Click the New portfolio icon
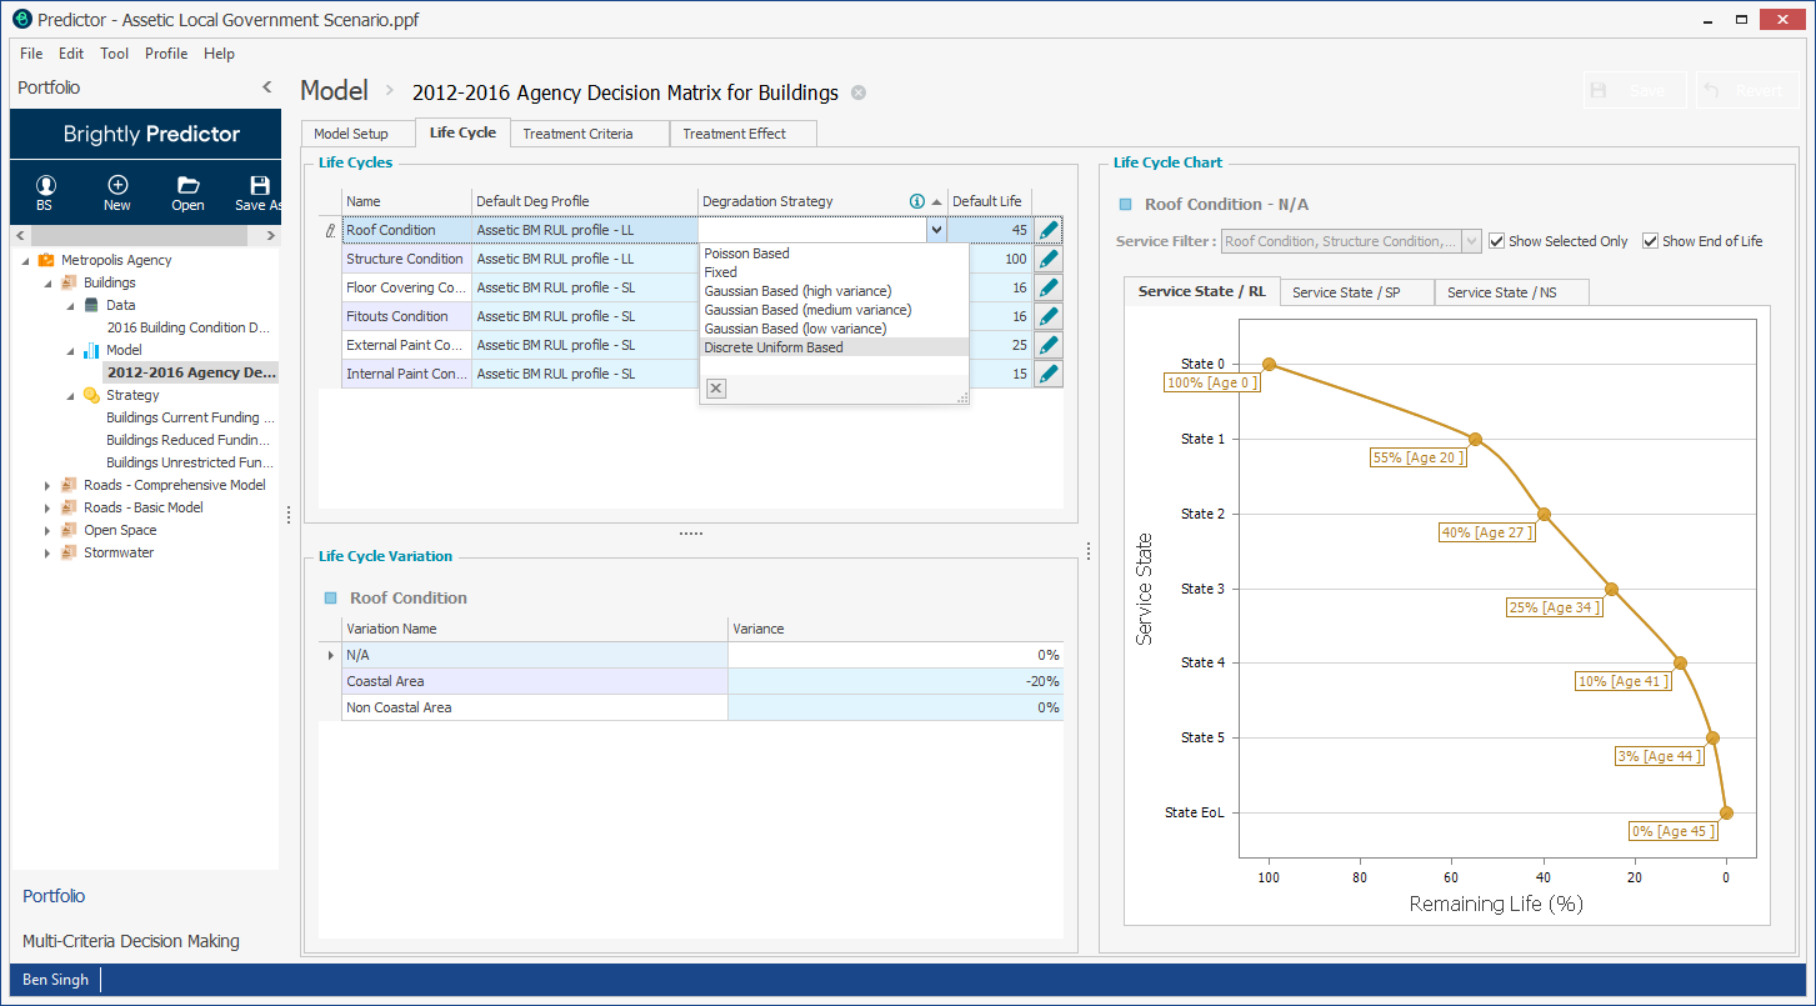 point(117,186)
